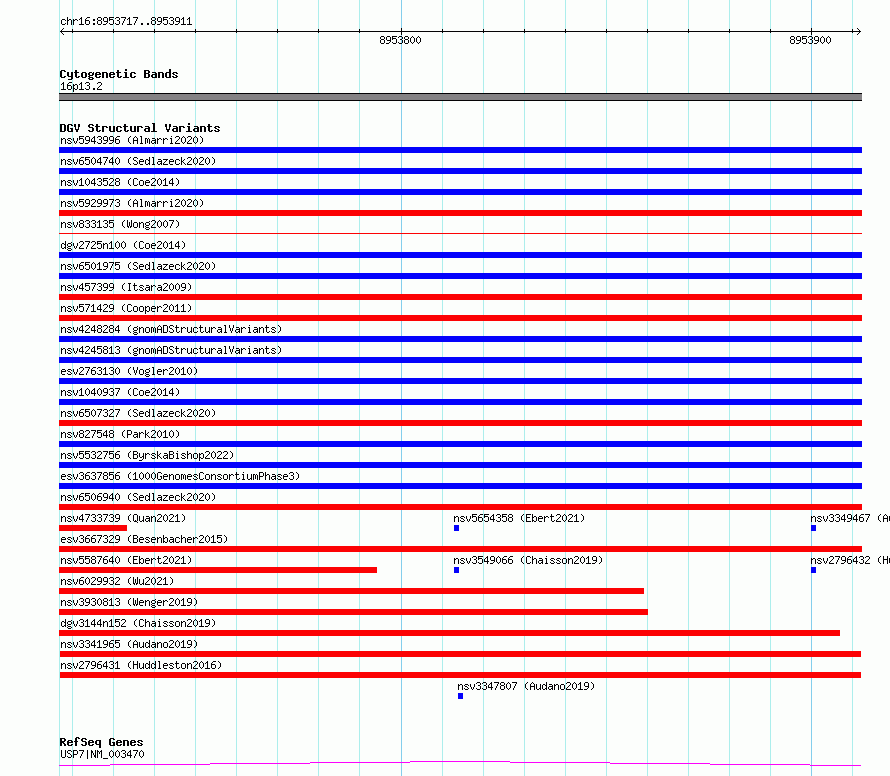Click the Cytogenetic Bands track title
Viewport: 890px width, 776px height.
tap(119, 74)
